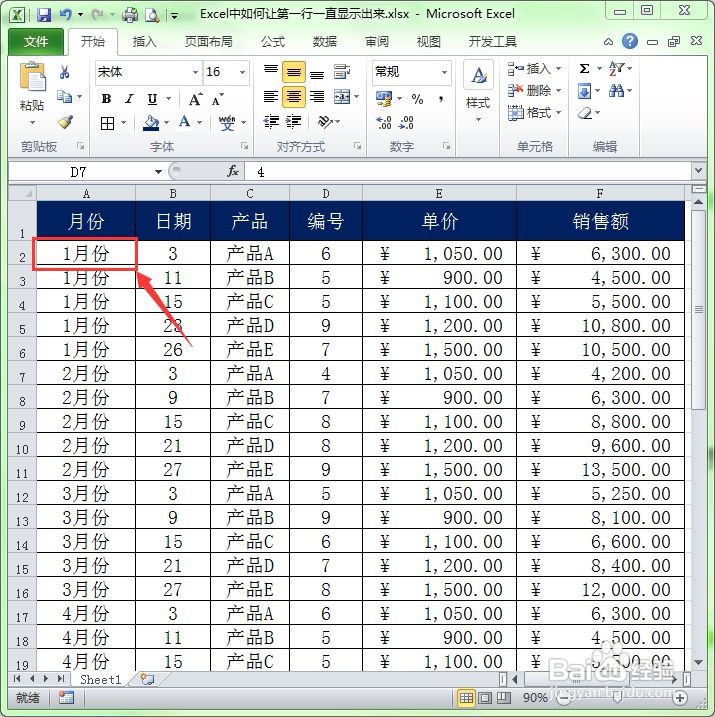Click the Insert Function fx button

point(233,171)
